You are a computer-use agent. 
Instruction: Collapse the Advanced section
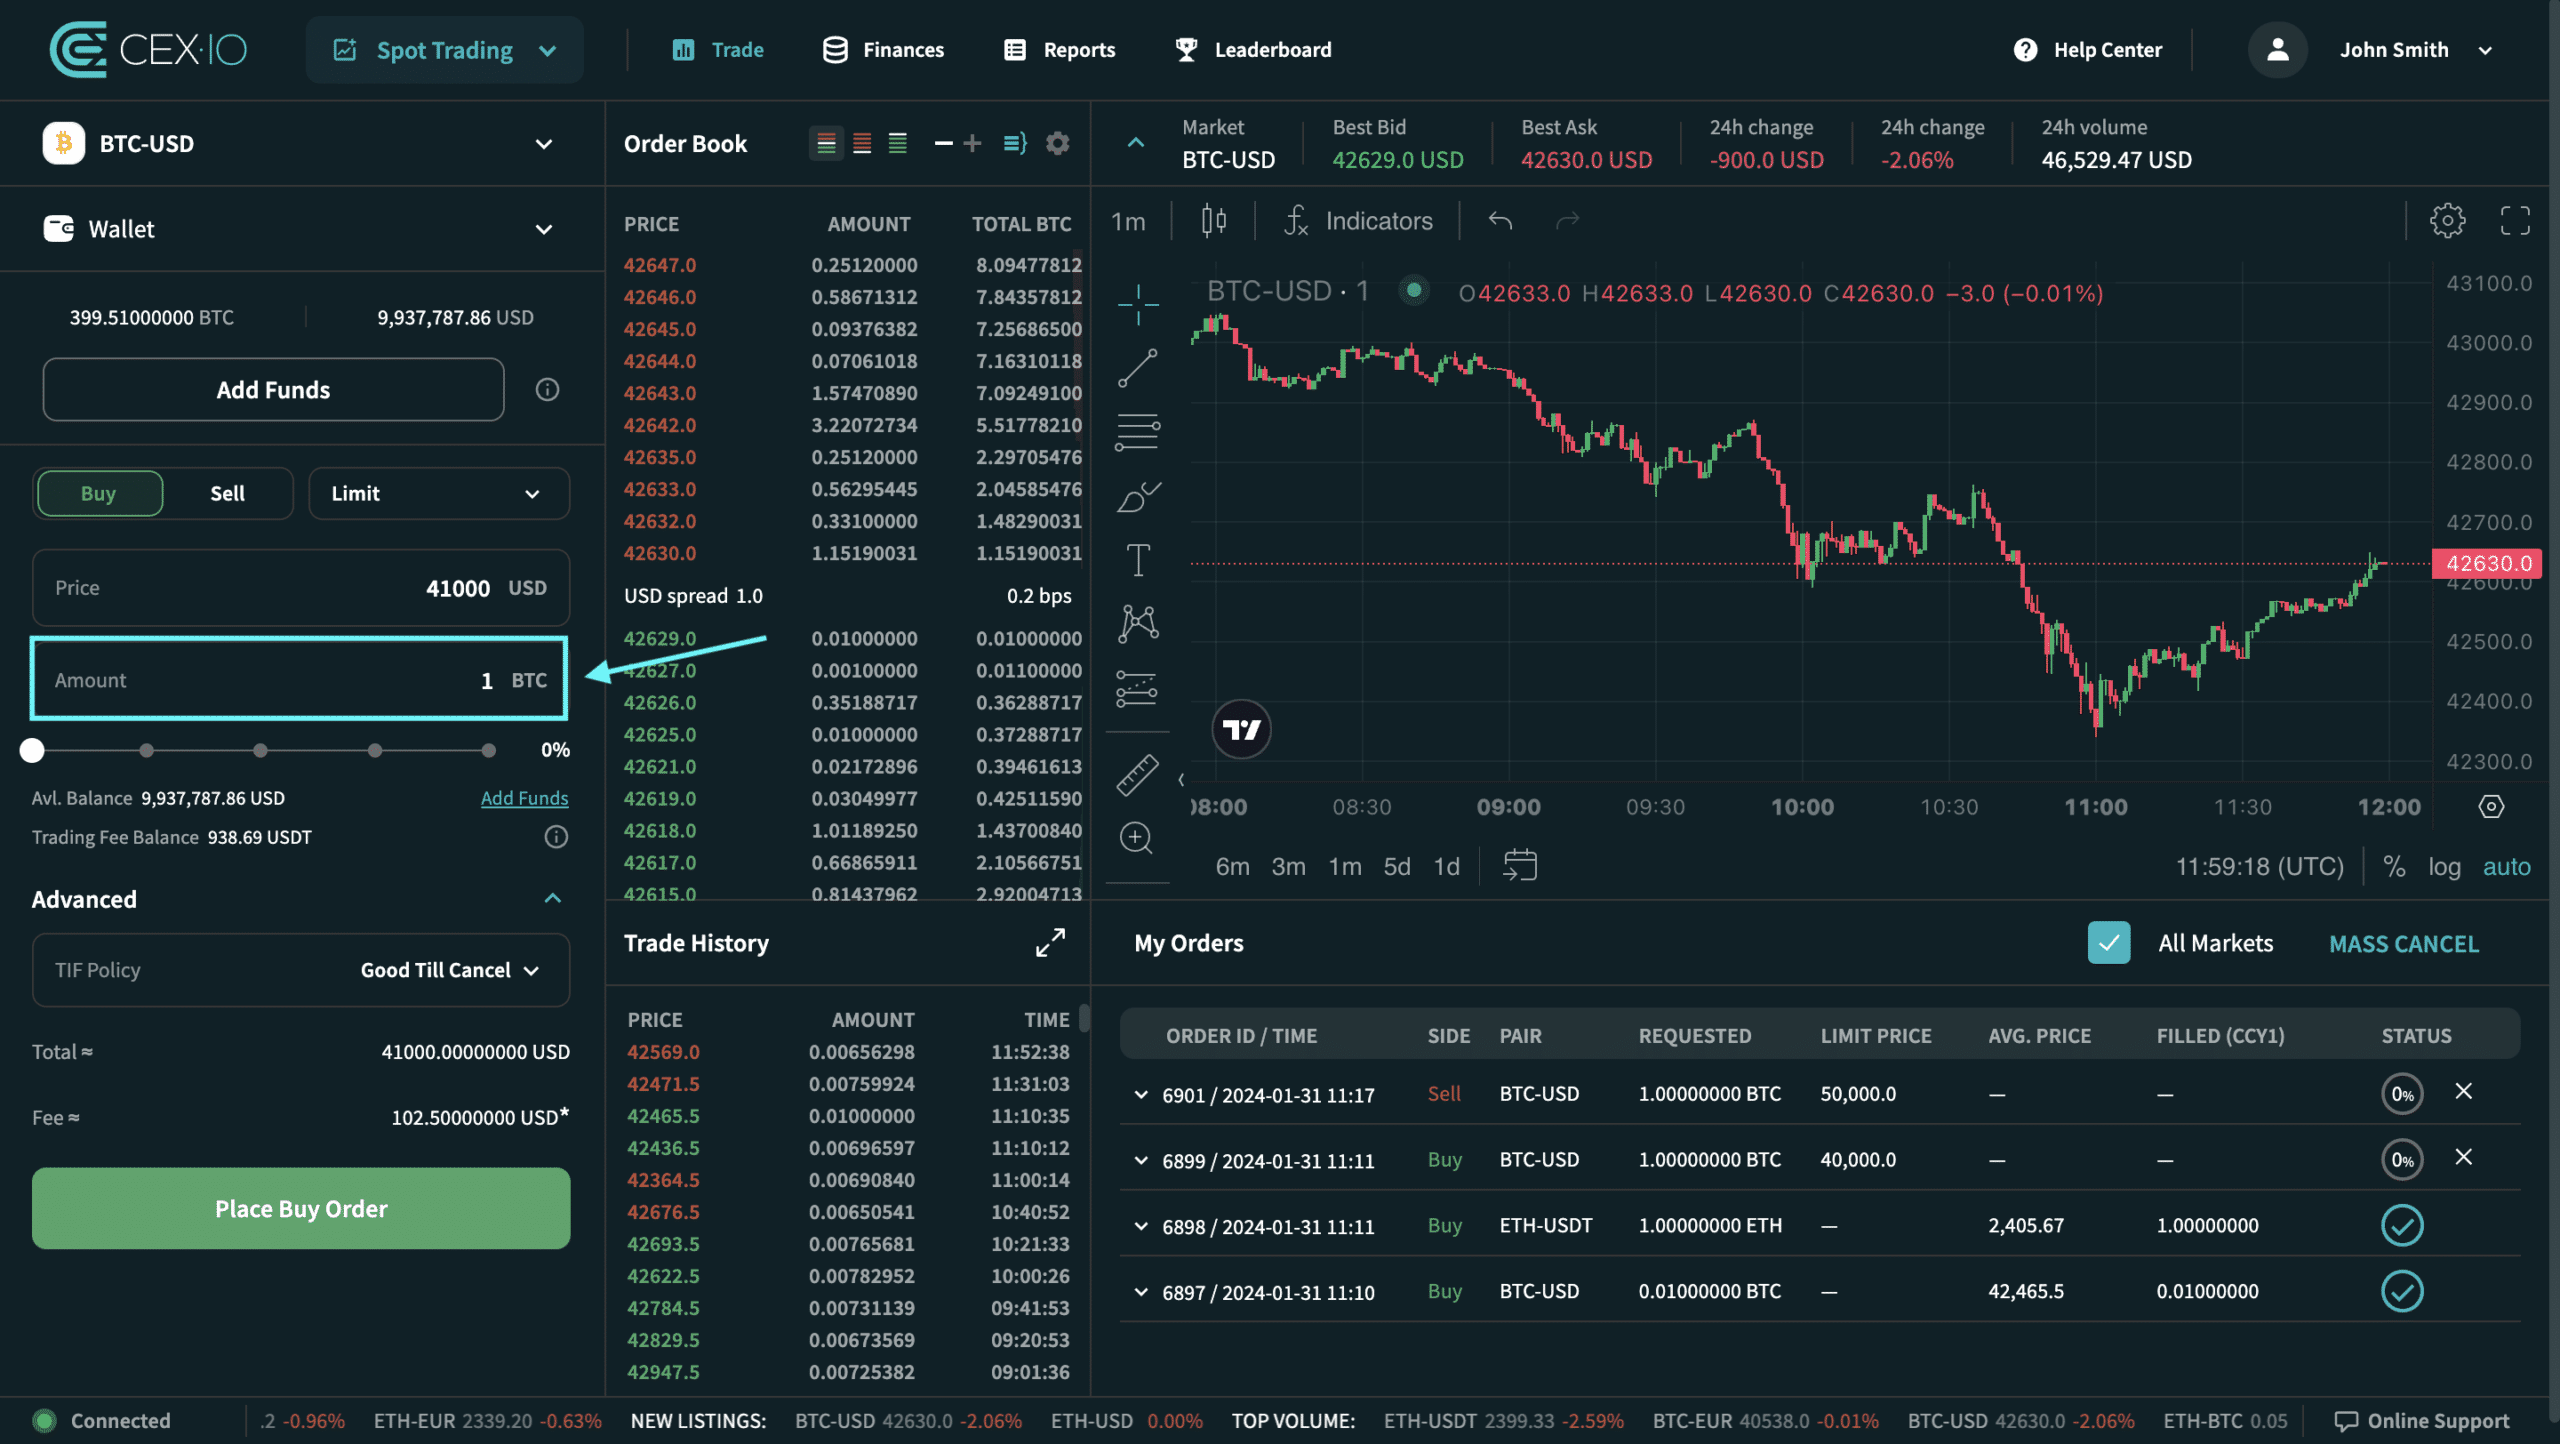point(552,898)
